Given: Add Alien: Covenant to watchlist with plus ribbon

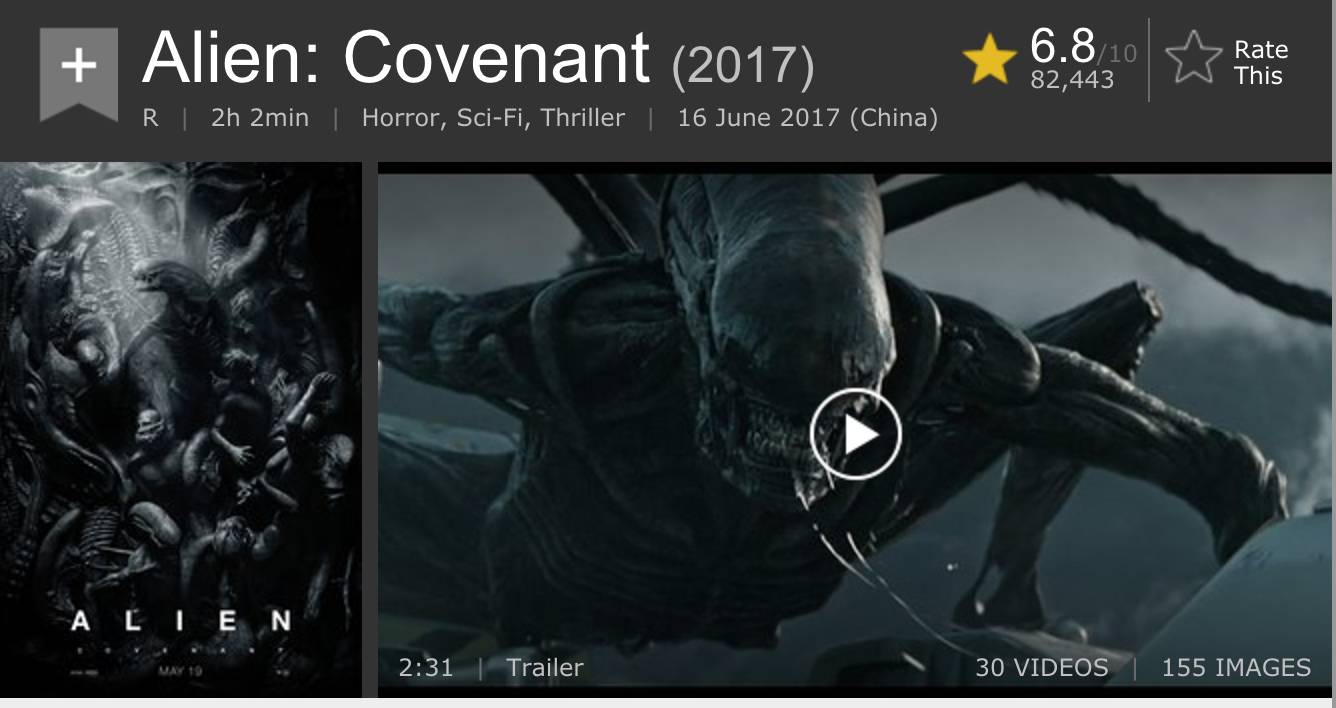Looking at the screenshot, I should click(78, 73).
